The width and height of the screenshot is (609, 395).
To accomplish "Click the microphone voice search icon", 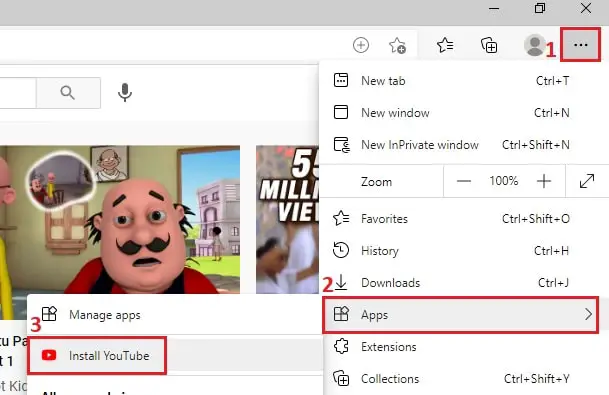I will point(125,92).
